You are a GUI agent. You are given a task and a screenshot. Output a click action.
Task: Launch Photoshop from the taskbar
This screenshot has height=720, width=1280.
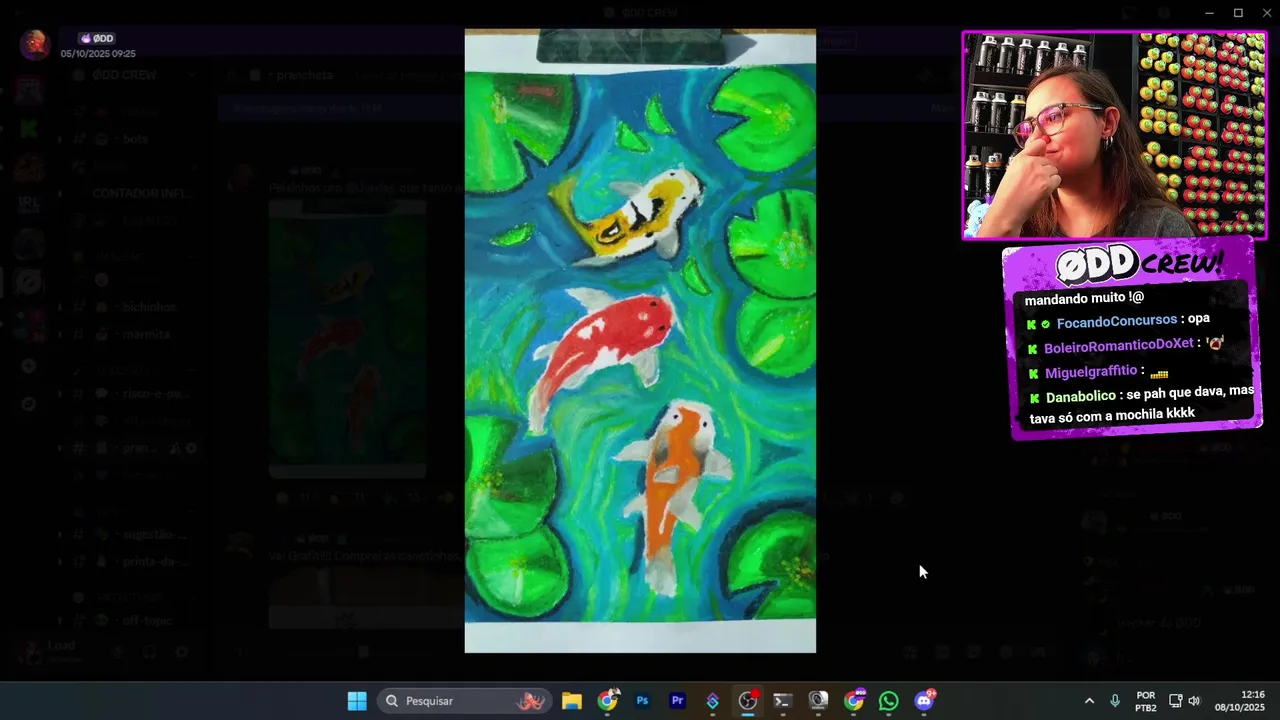[642, 701]
